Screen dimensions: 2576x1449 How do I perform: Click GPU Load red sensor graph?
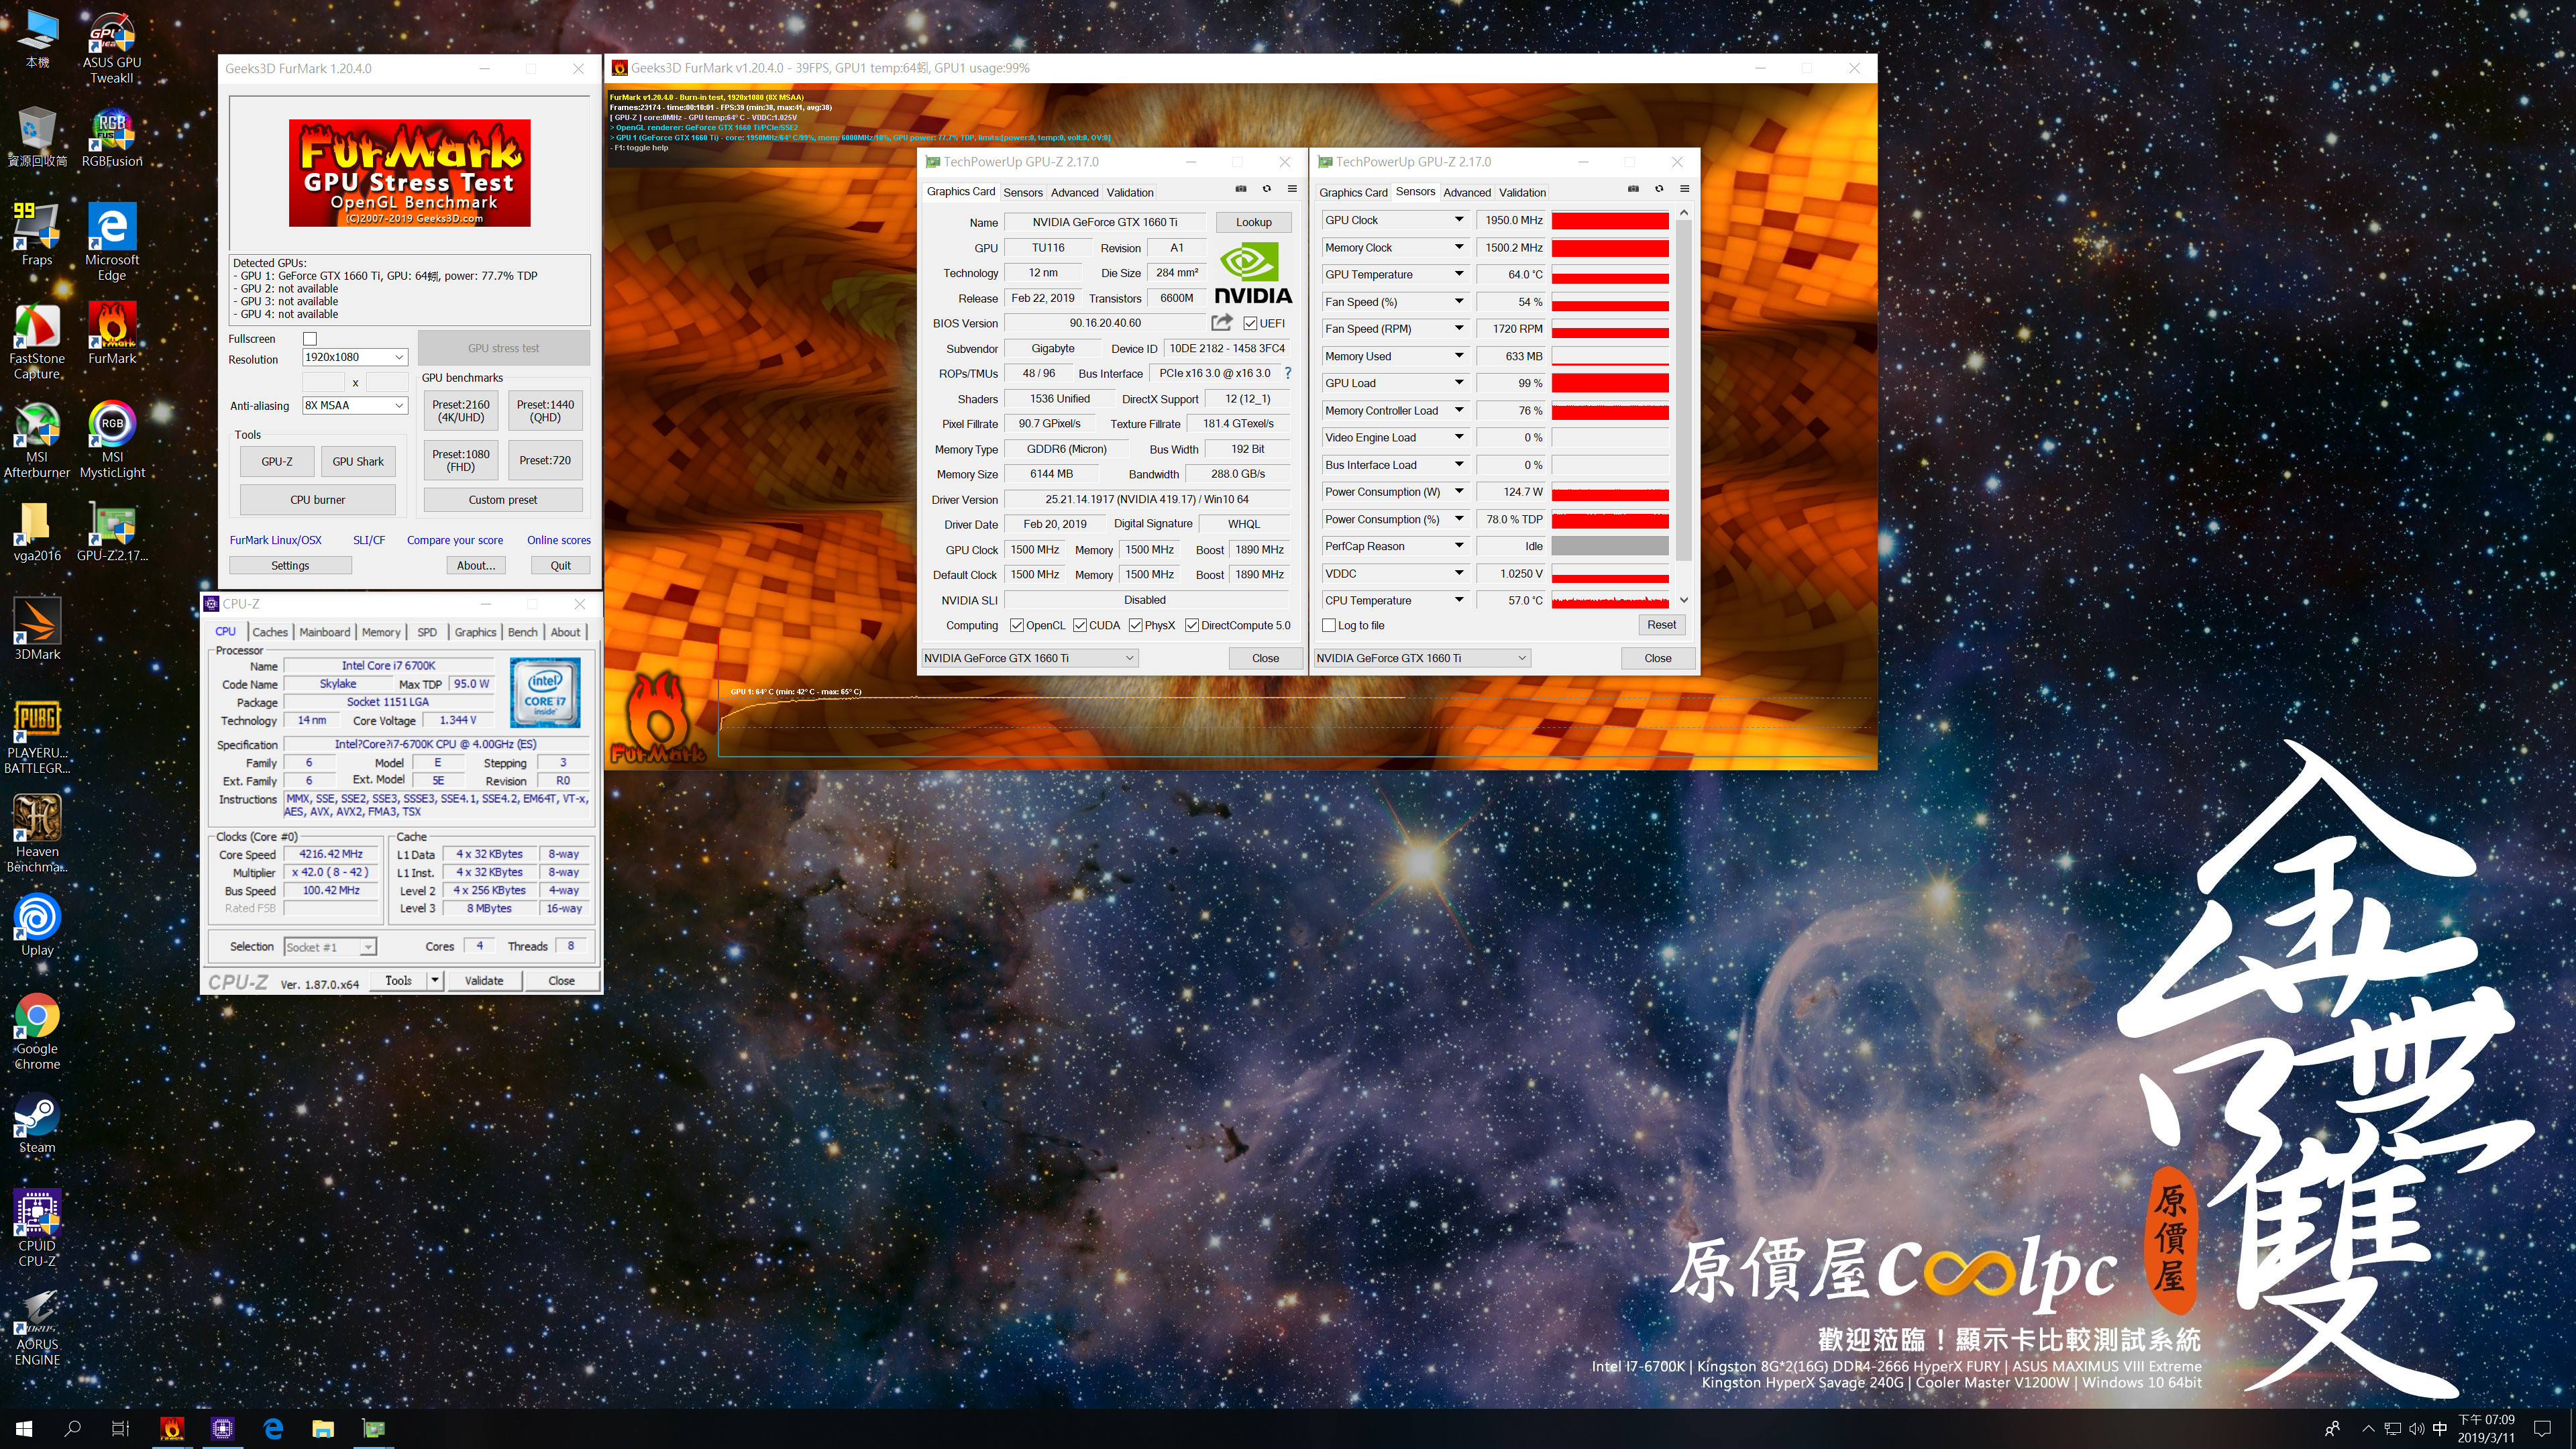point(1610,383)
